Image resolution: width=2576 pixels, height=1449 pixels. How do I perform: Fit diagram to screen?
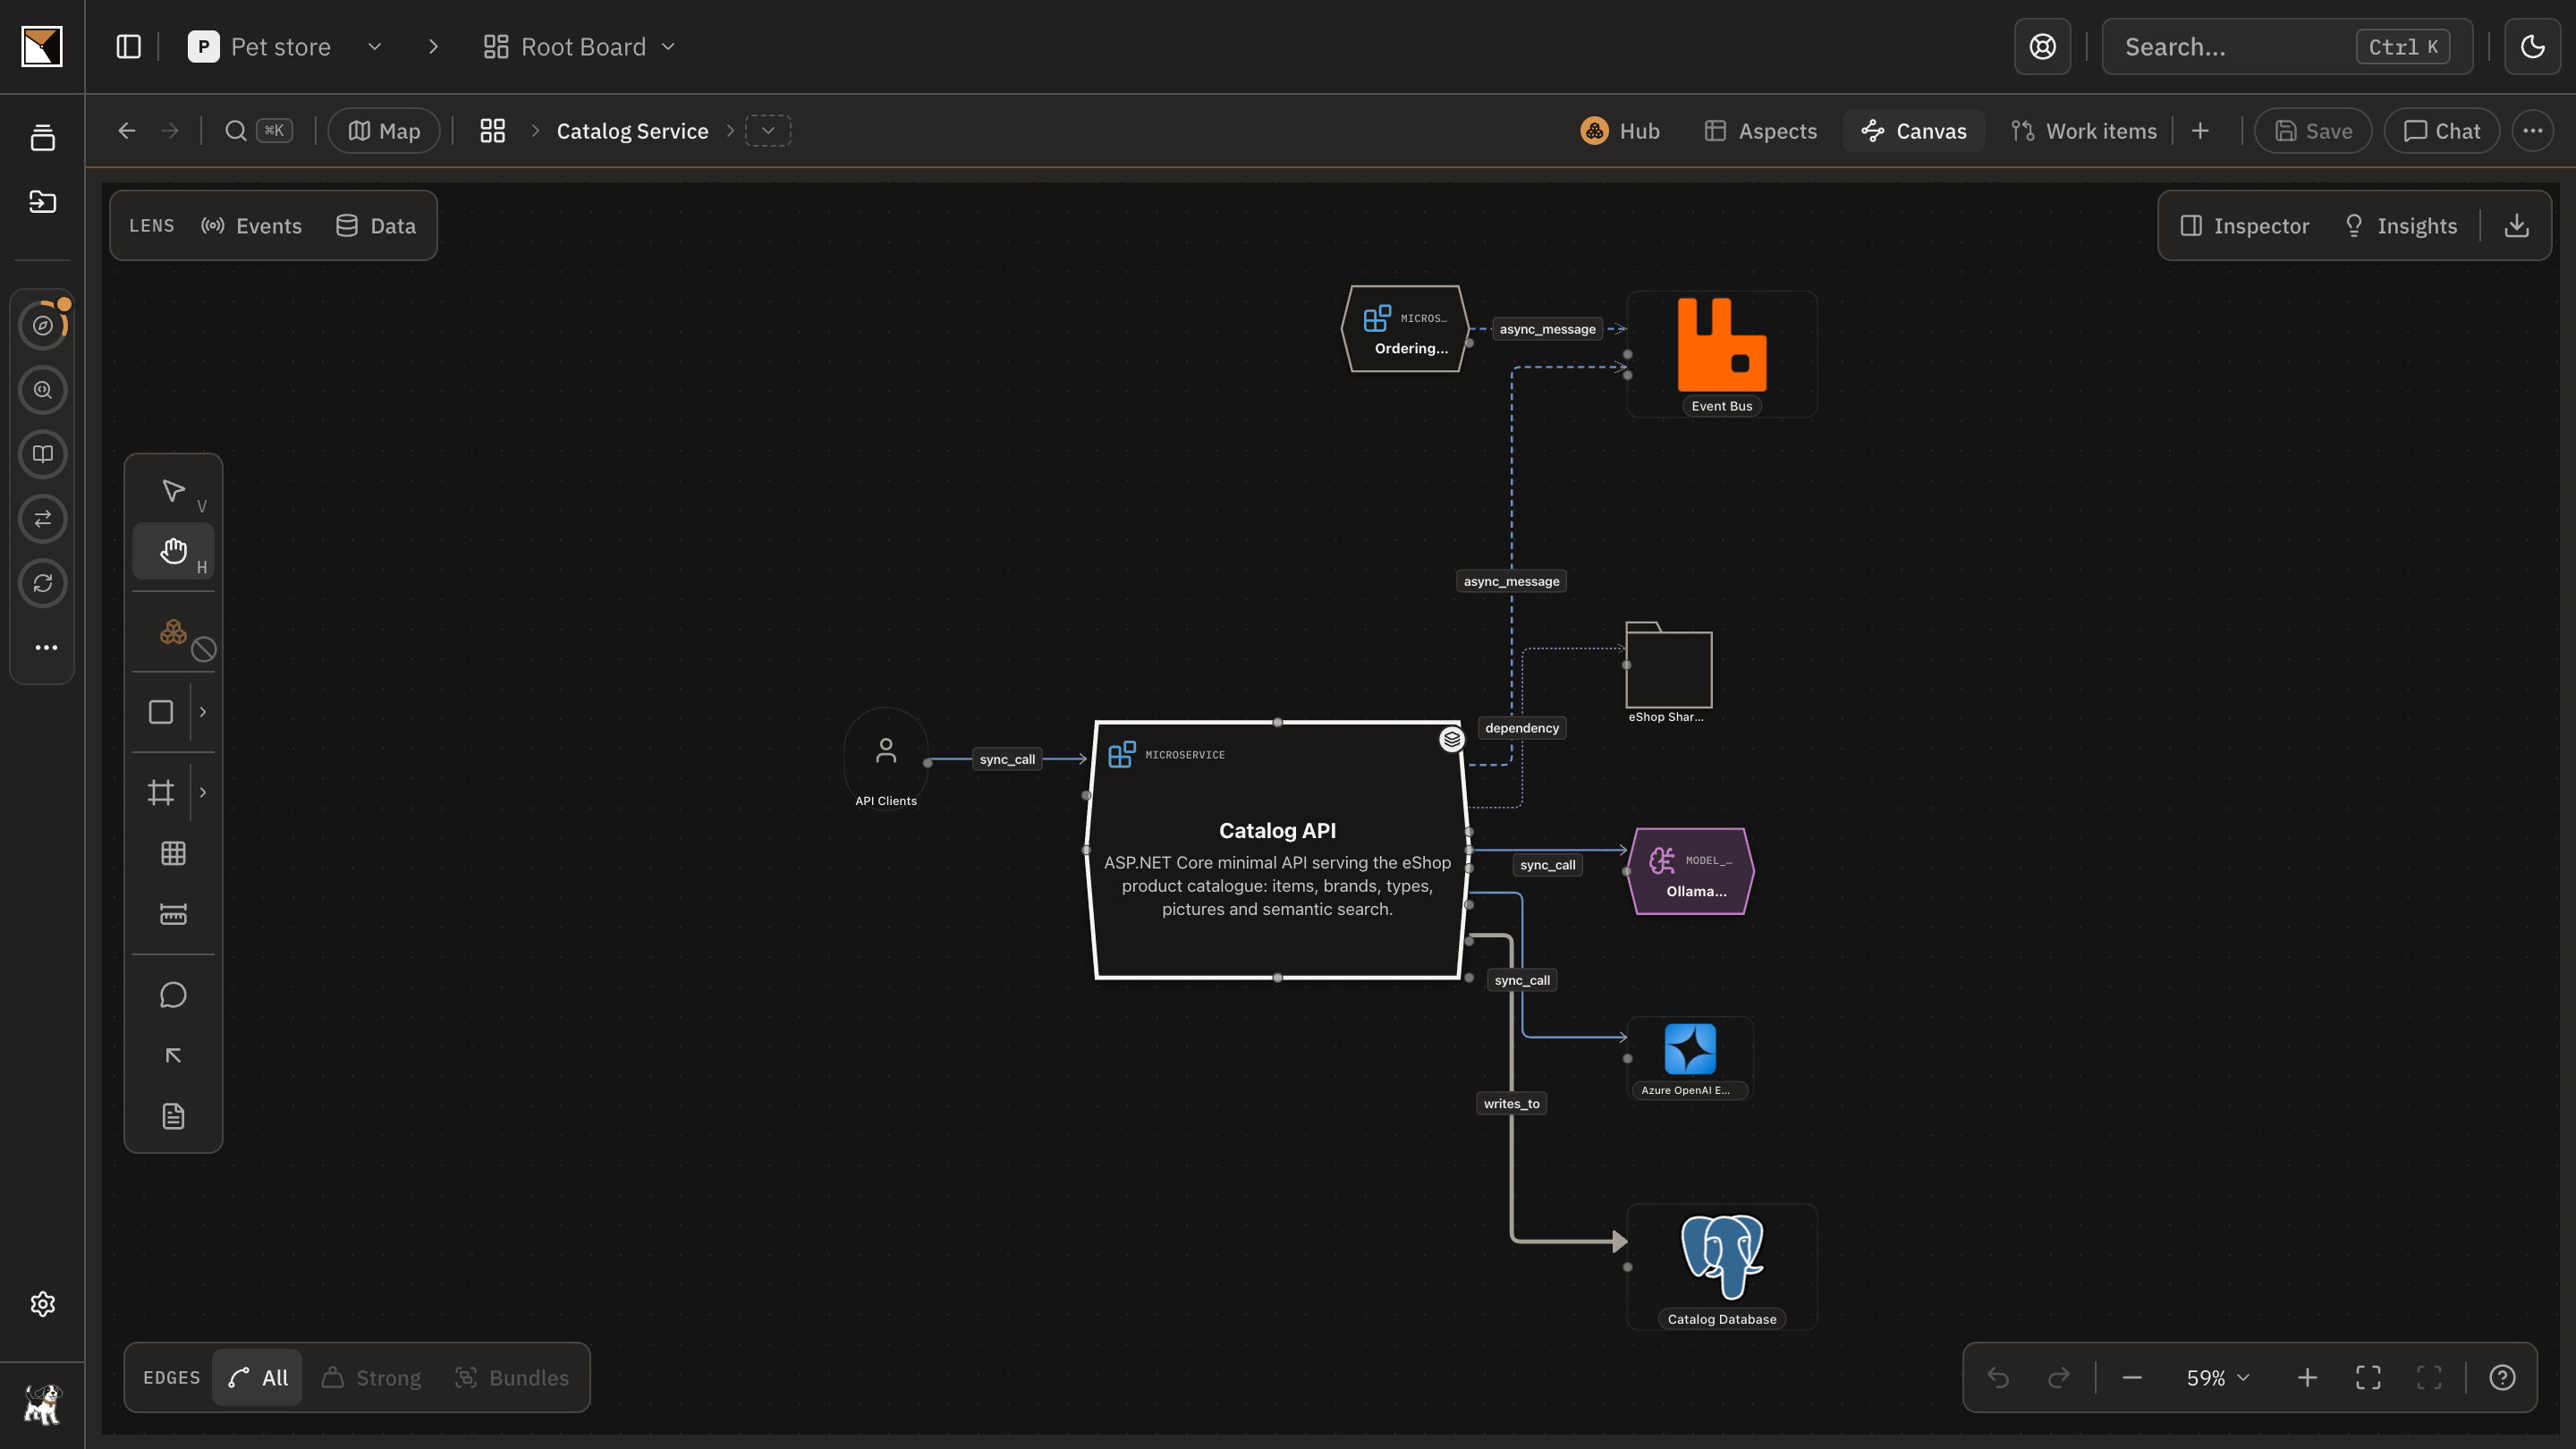tap(2368, 1377)
